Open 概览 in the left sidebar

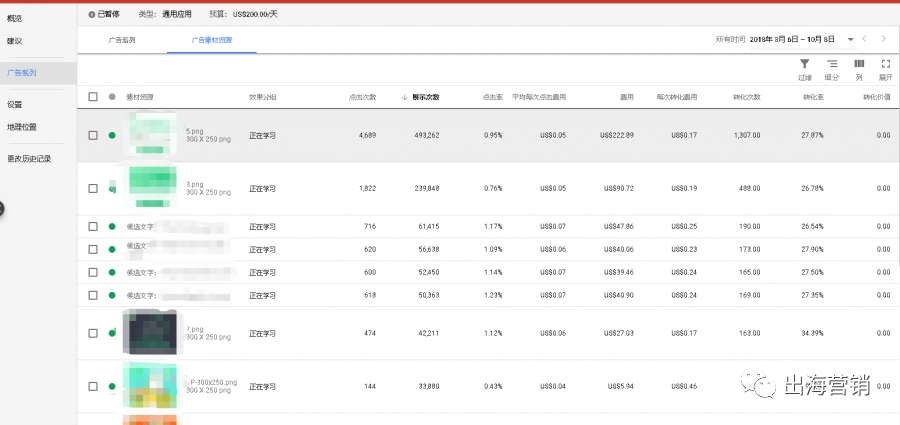click(x=15, y=18)
